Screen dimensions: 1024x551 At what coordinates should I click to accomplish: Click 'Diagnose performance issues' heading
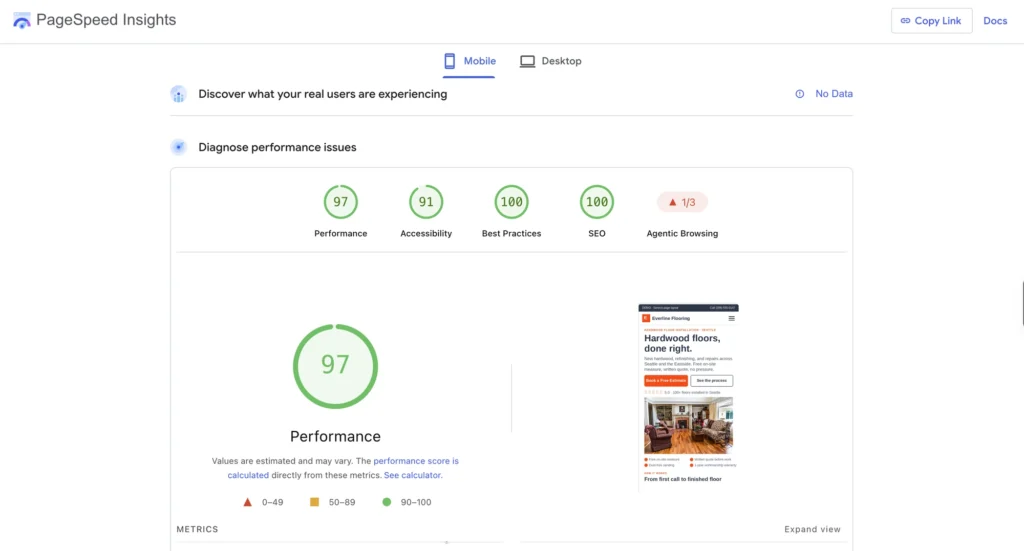point(277,148)
